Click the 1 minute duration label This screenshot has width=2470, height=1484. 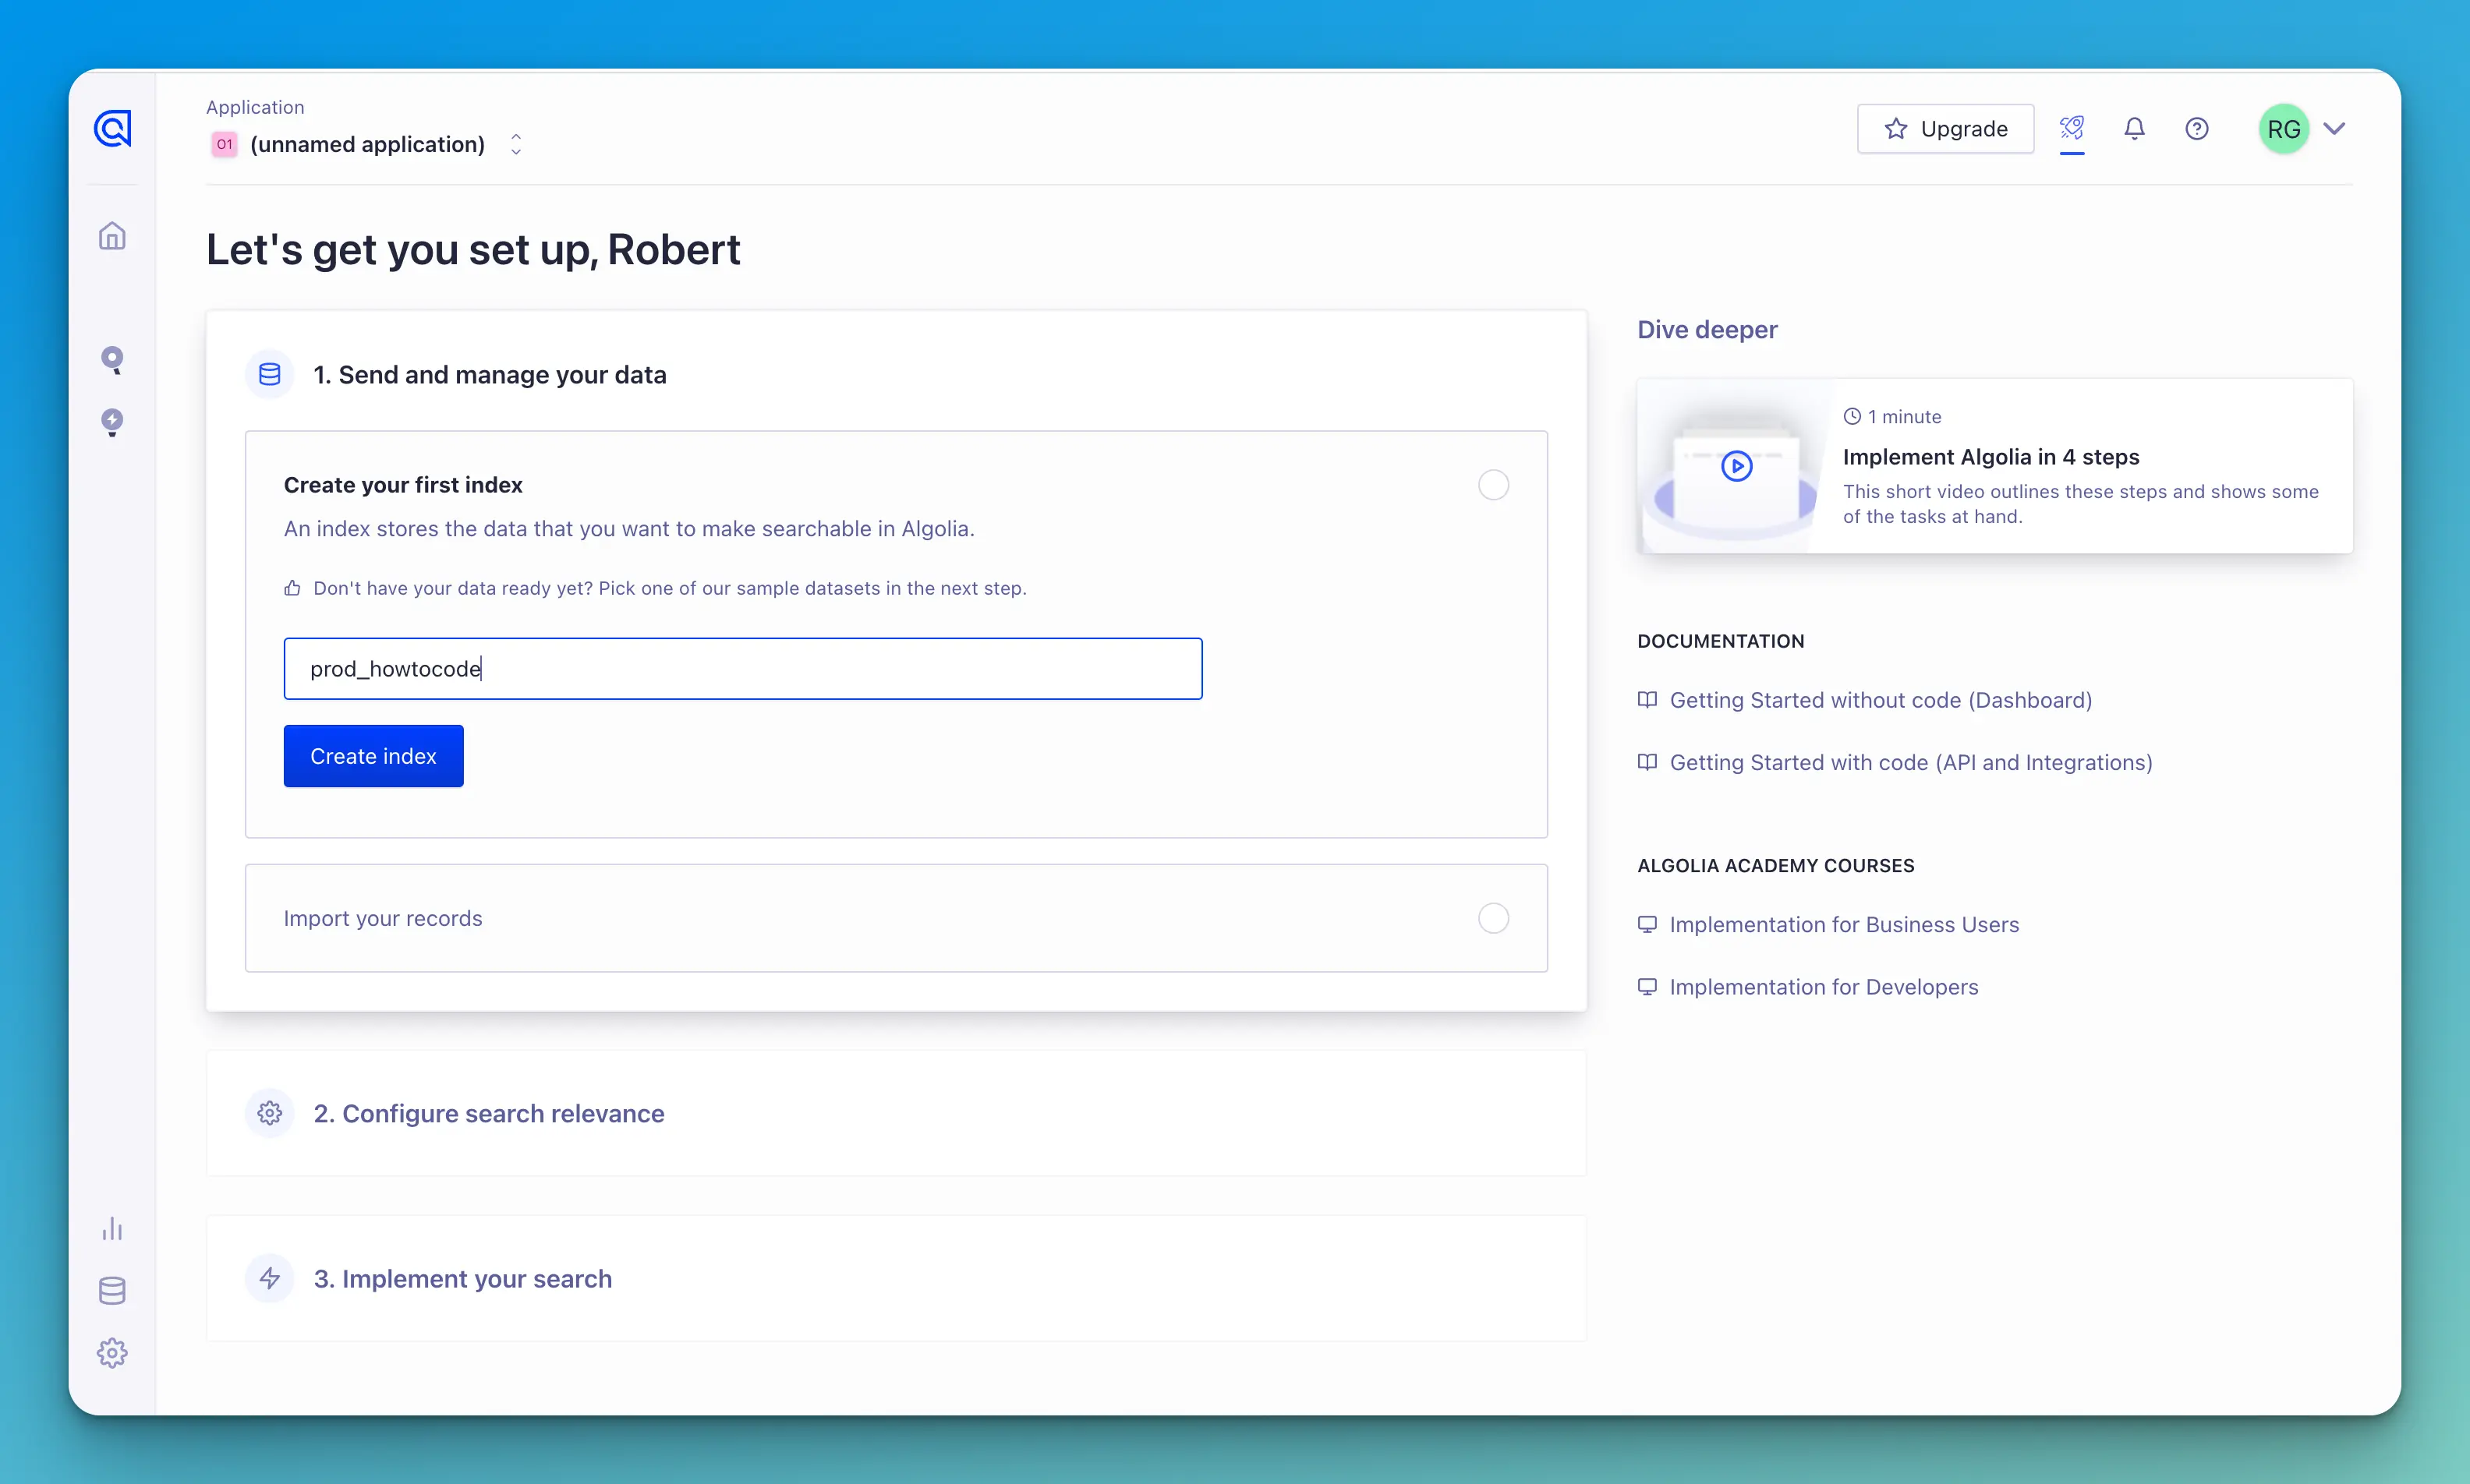pos(1904,417)
